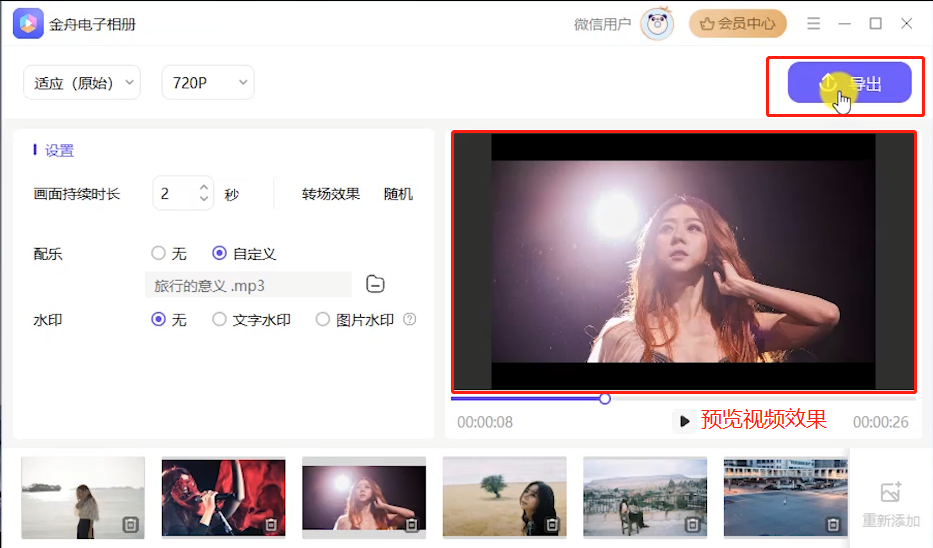This screenshot has width=933, height=548.
Task: Click the 设置 settings section heading
Action: click(60, 151)
